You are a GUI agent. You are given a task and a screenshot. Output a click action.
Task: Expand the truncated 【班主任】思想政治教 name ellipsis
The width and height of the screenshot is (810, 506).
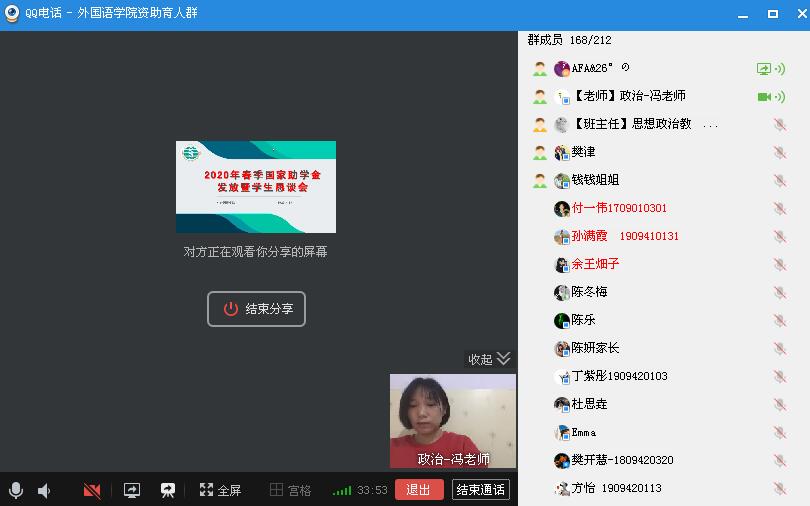point(710,125)
